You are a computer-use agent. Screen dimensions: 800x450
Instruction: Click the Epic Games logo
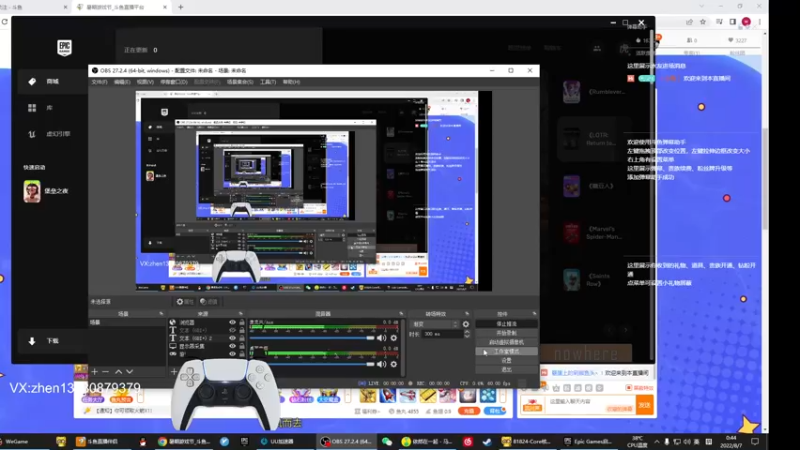64,48
